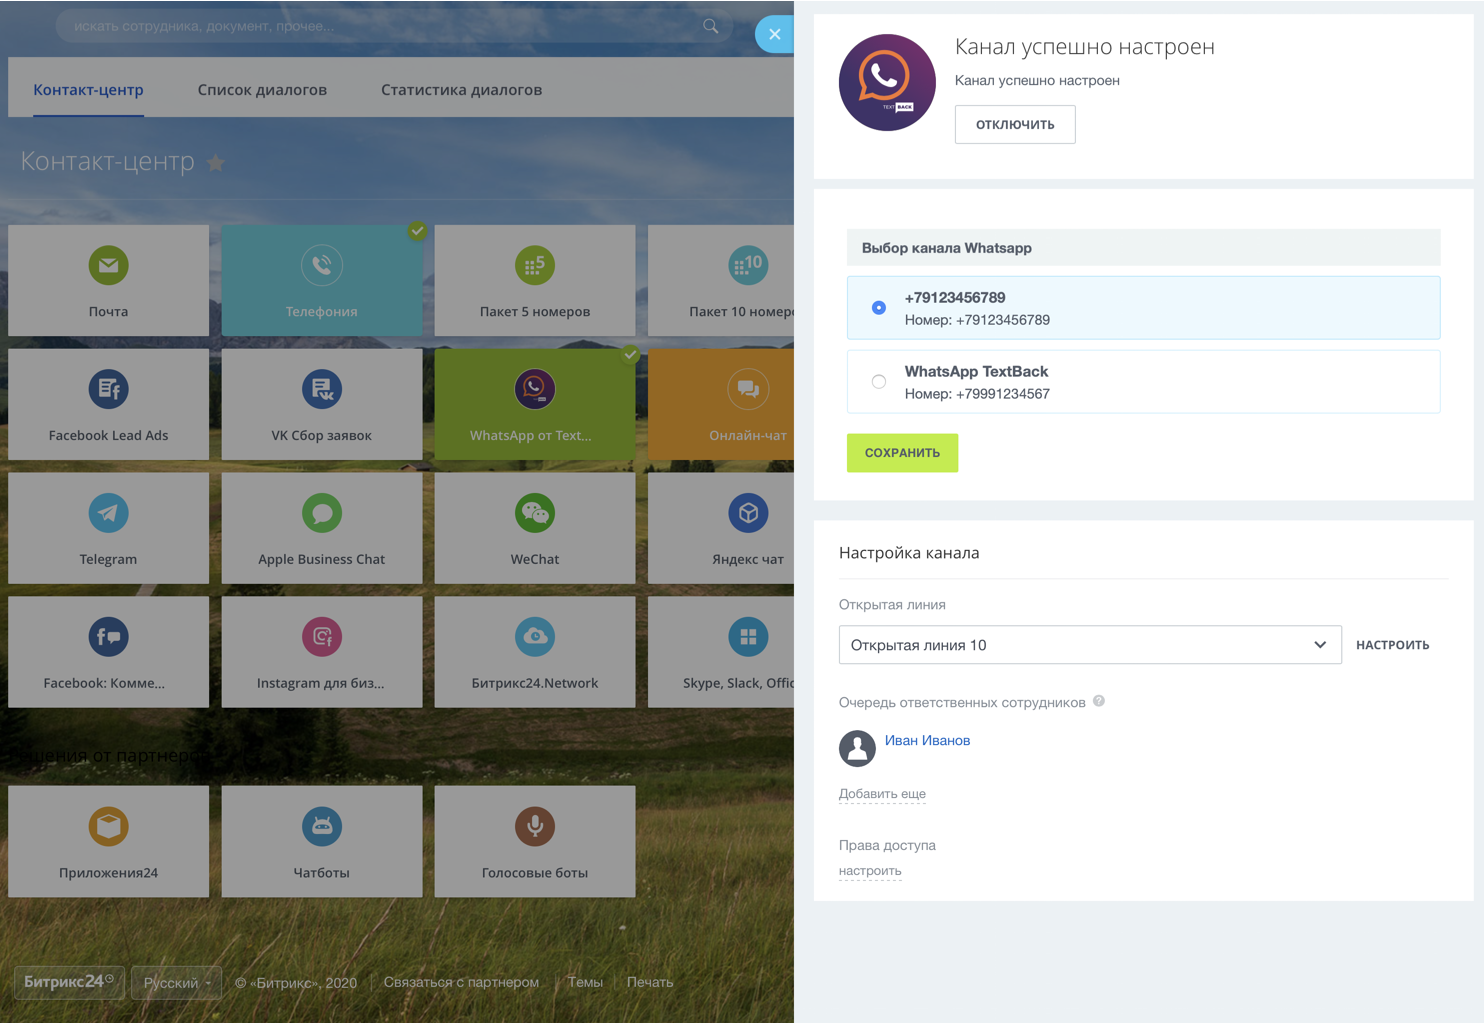
Task: Open Instagram для бизнеса tile
Action: point(321,652)
